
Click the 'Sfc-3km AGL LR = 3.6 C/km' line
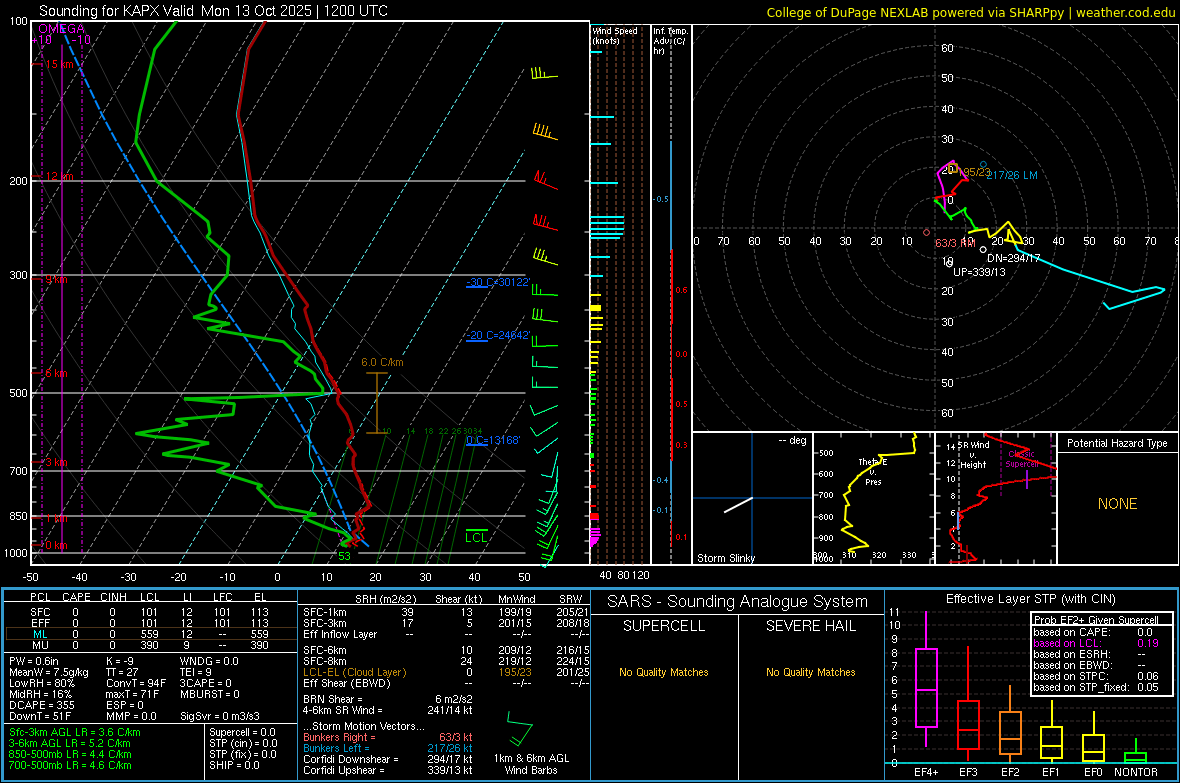[x=75, y=732]
